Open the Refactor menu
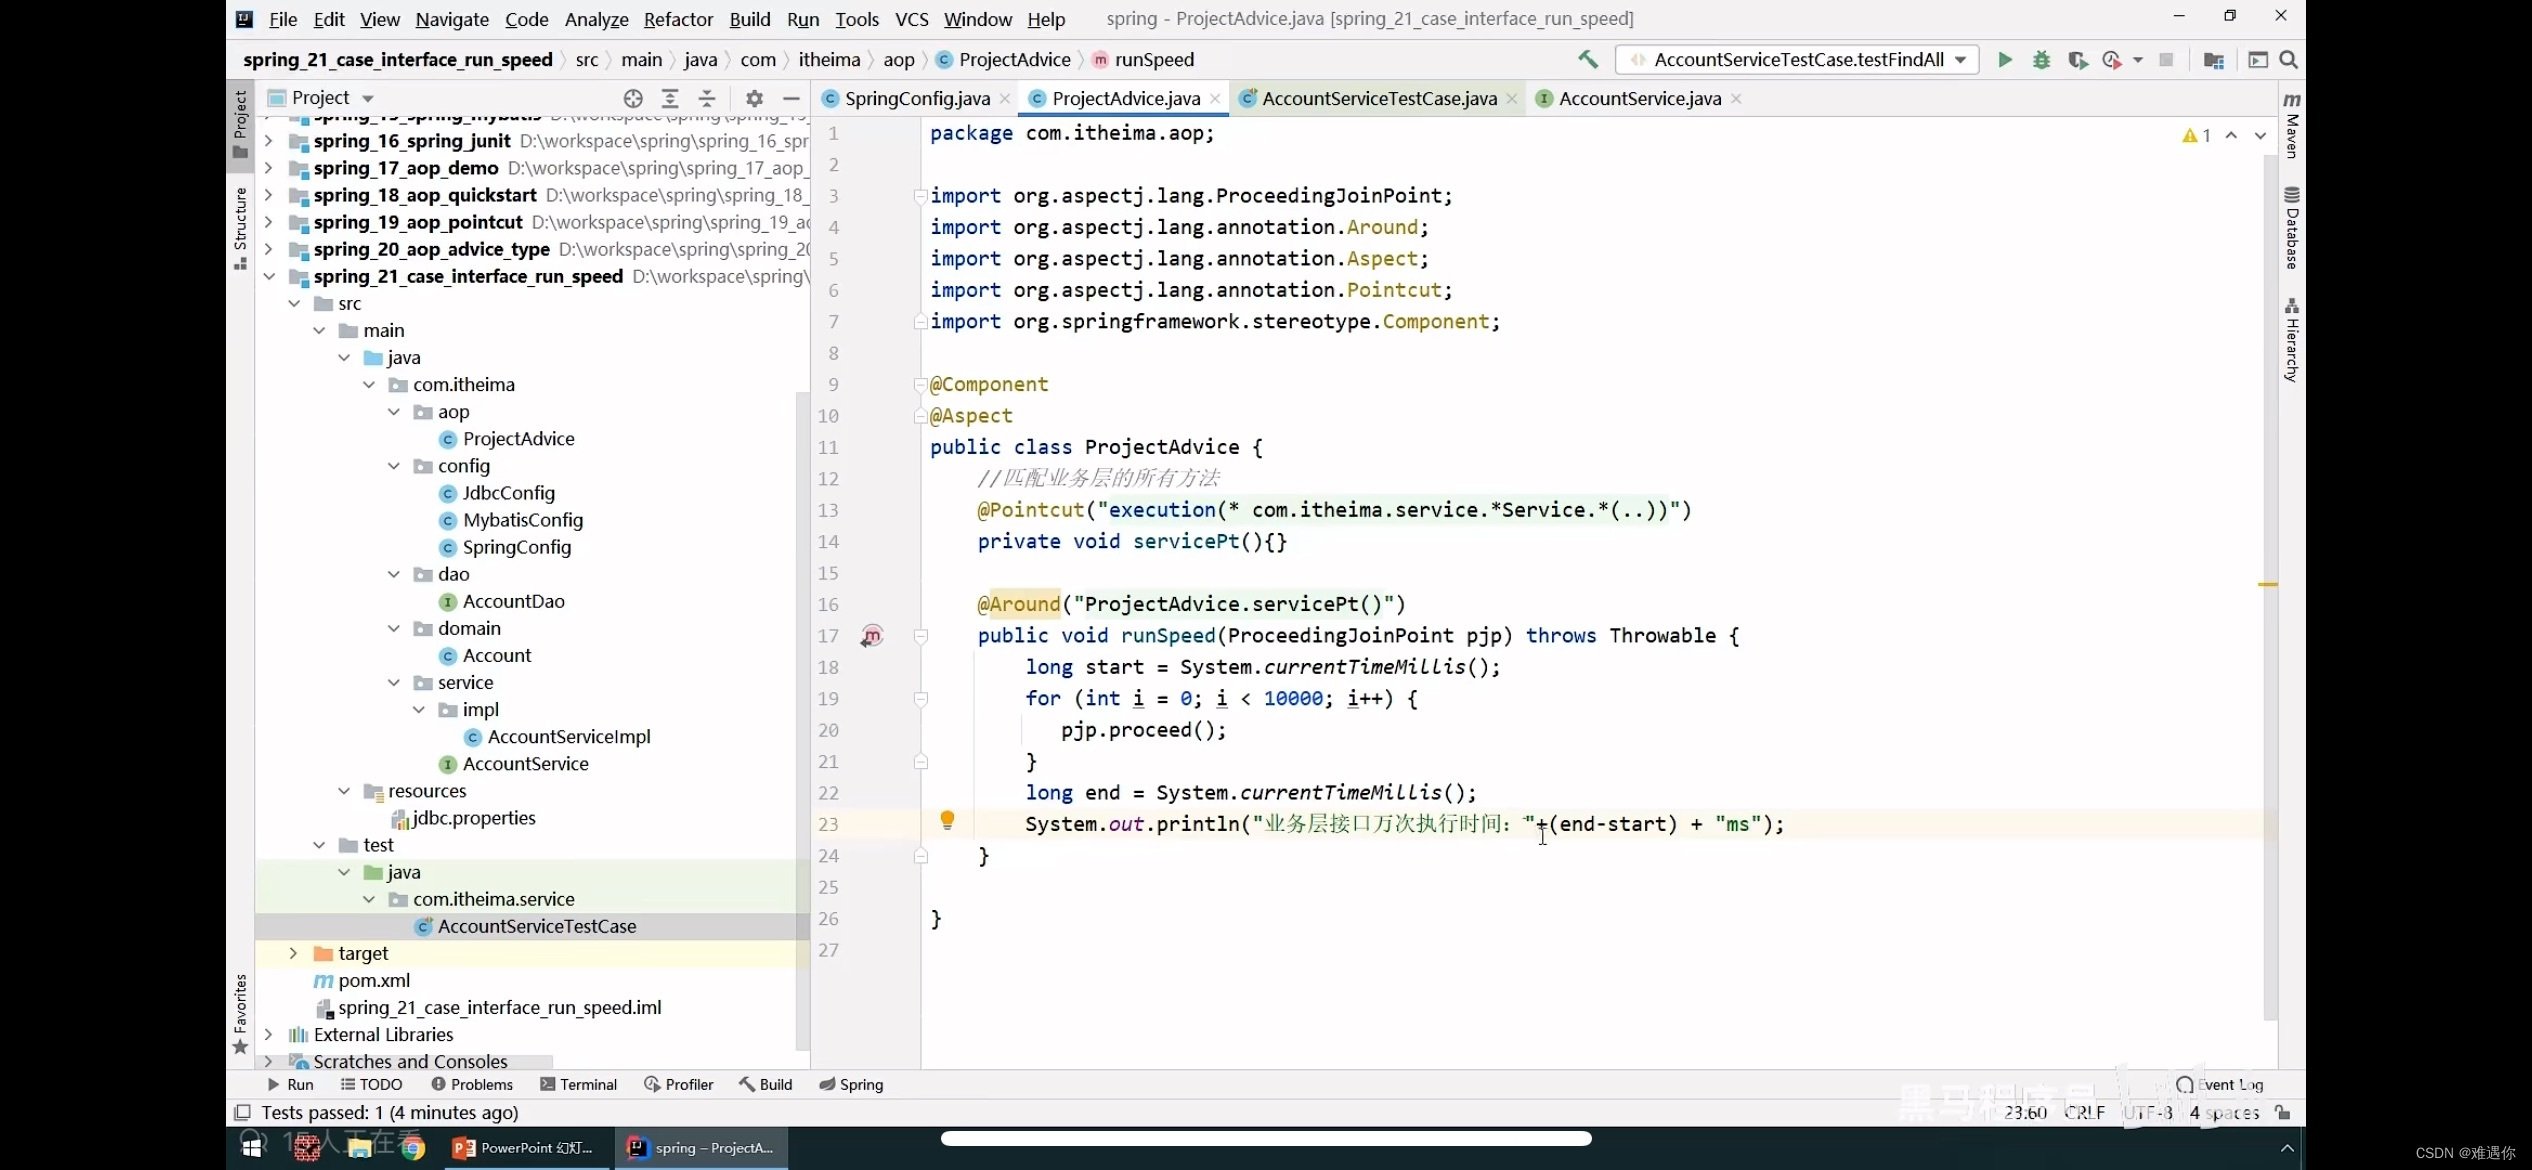The image size is (2532, 1170). tap(678, 19)
